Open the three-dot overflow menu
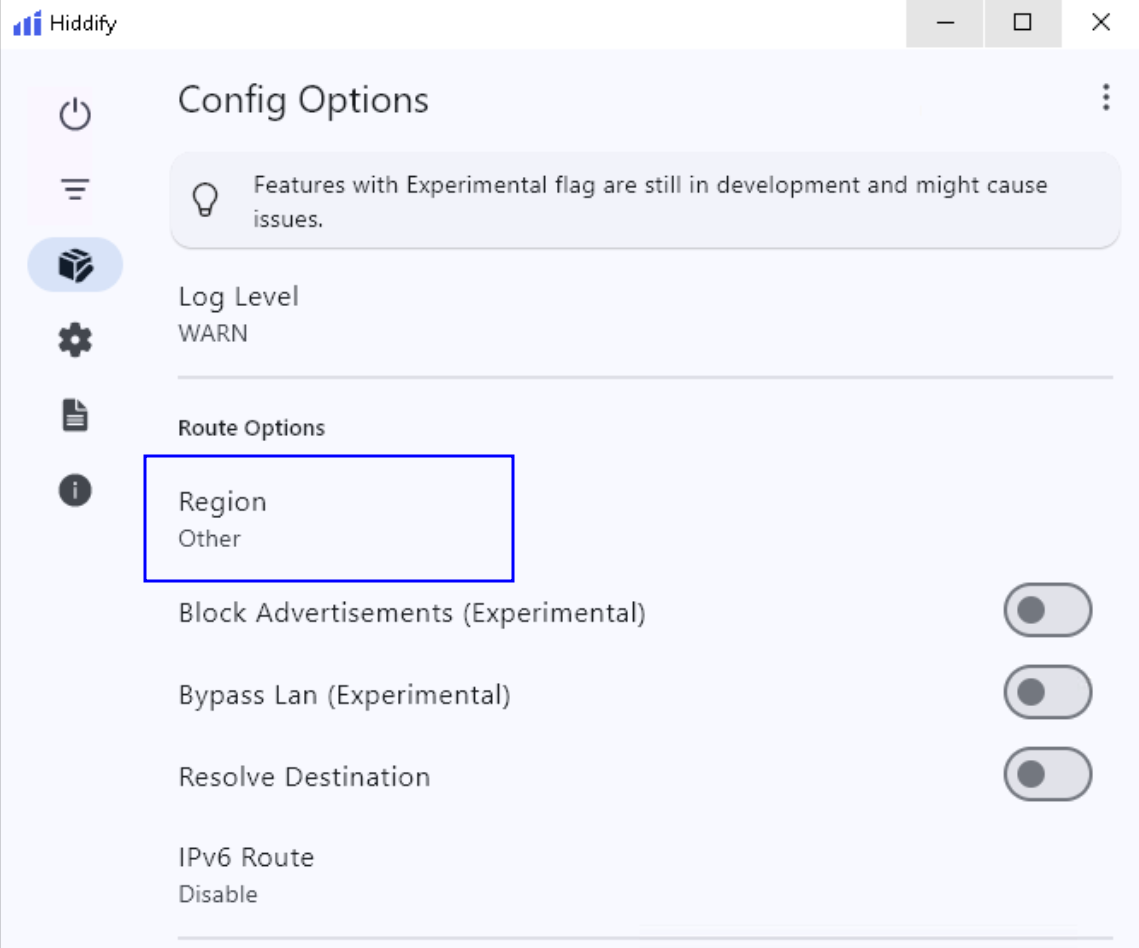 [1105, 98]
